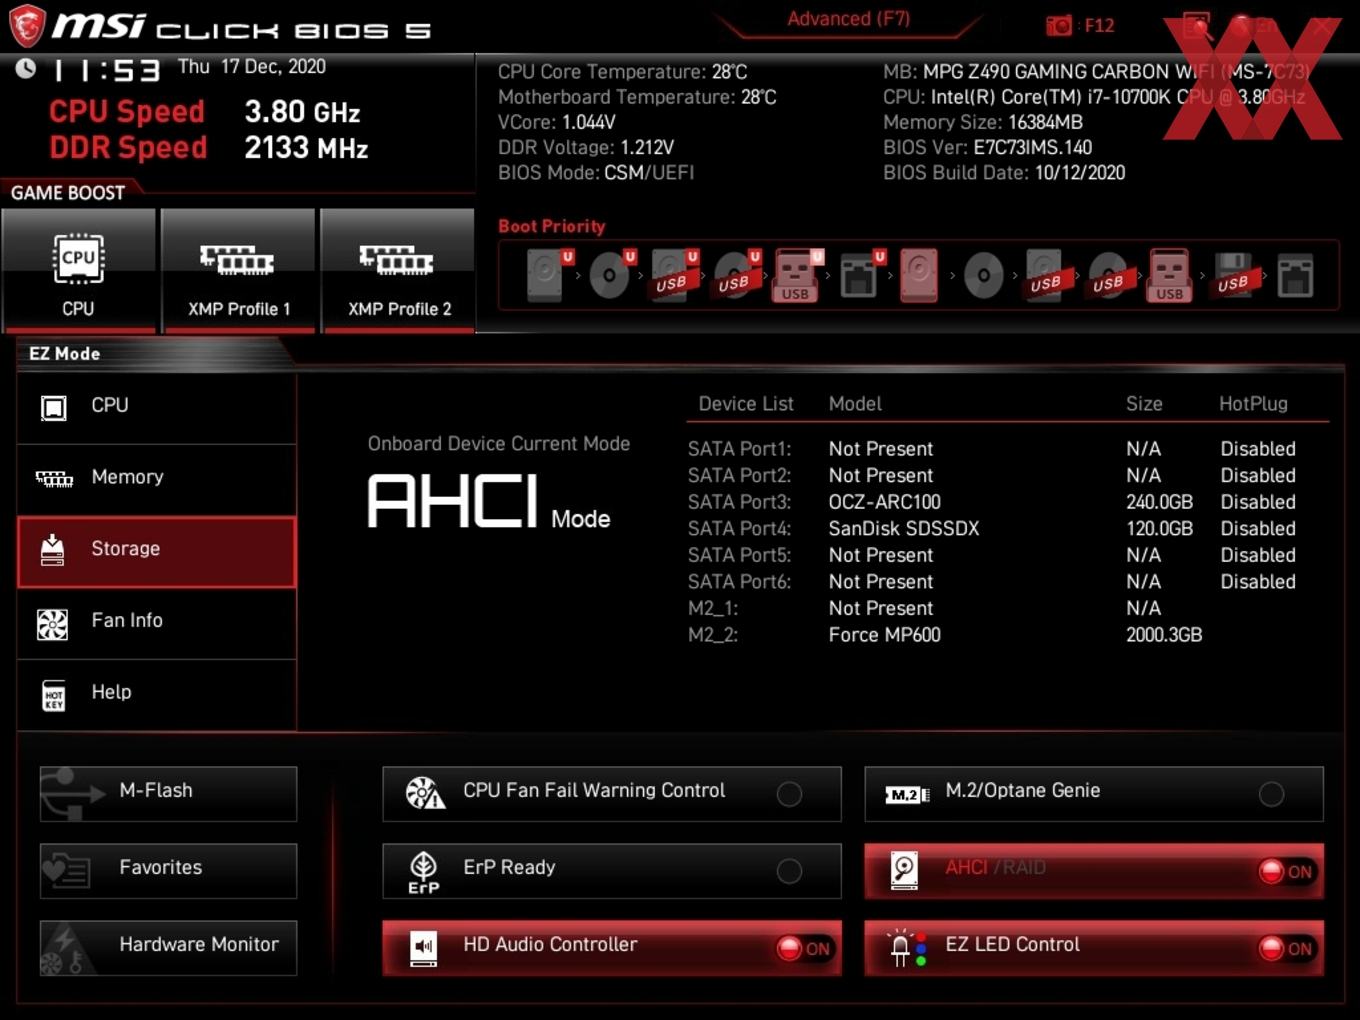
Task: Select the legacy USB key boot icon
Action: coord(1170,275)
